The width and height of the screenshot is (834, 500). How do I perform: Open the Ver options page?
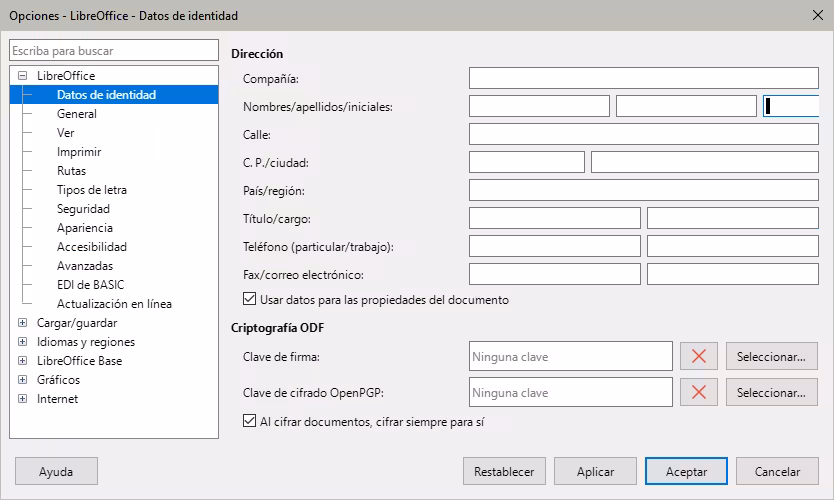tap(65, 133)
